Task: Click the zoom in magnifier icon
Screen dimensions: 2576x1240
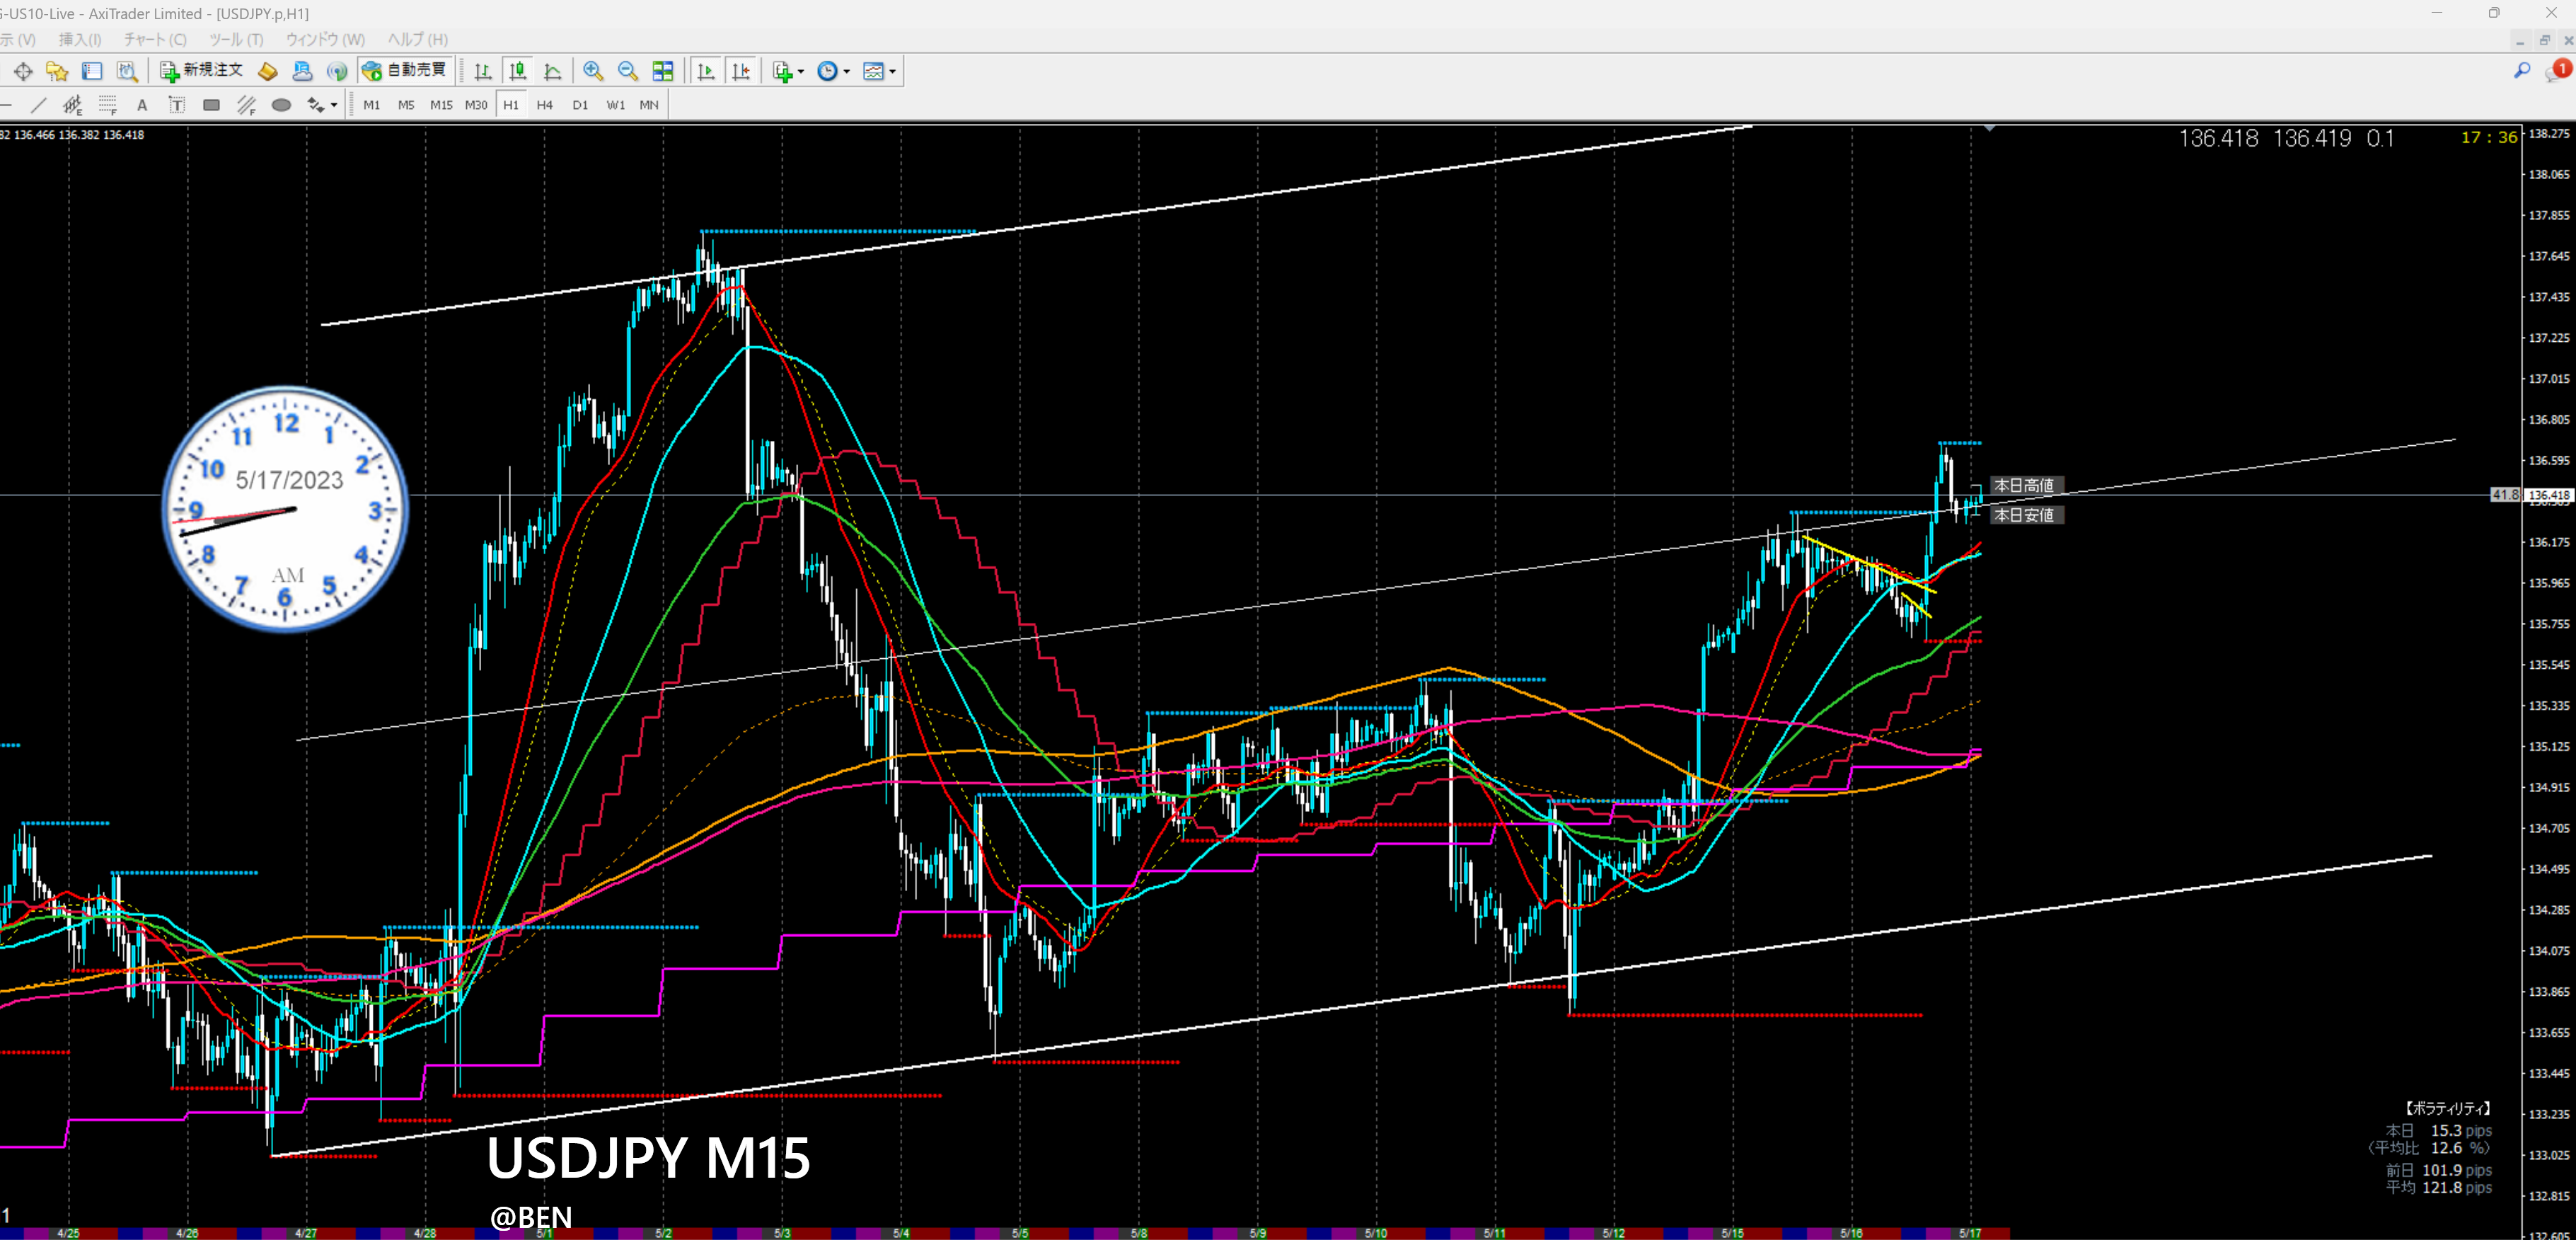Action: [593, 71]
